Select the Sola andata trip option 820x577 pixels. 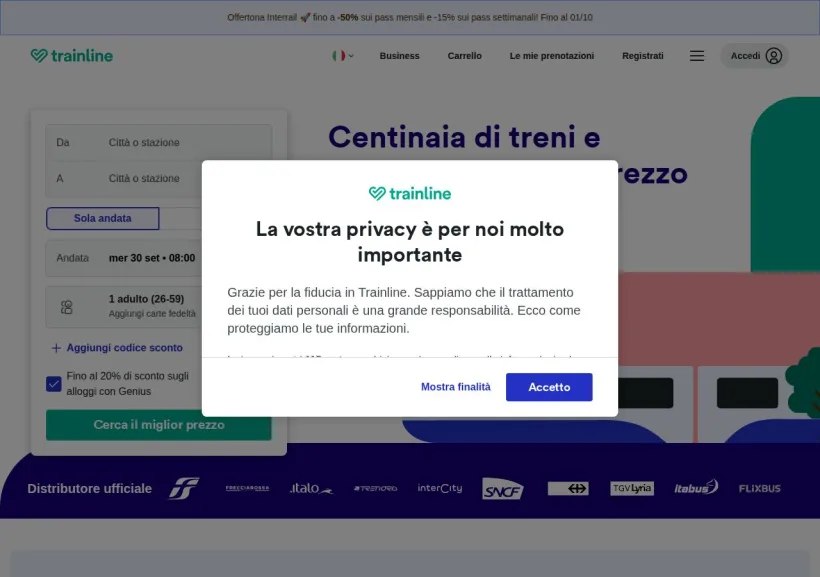(102, 218)
